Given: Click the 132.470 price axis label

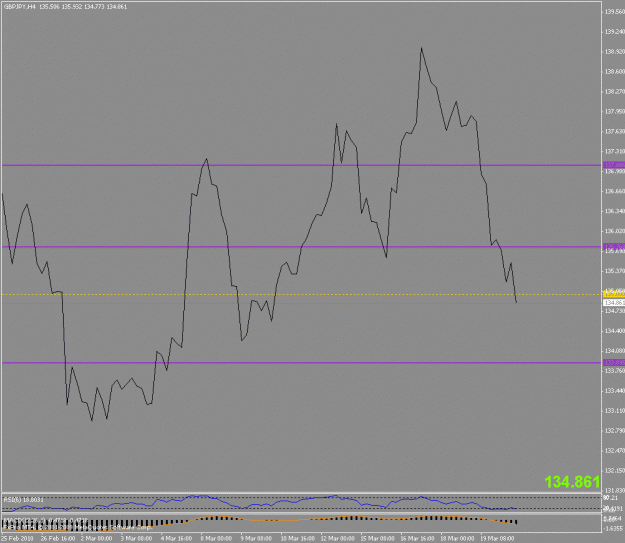Looking at the screenshot, I should click(615, 450).
